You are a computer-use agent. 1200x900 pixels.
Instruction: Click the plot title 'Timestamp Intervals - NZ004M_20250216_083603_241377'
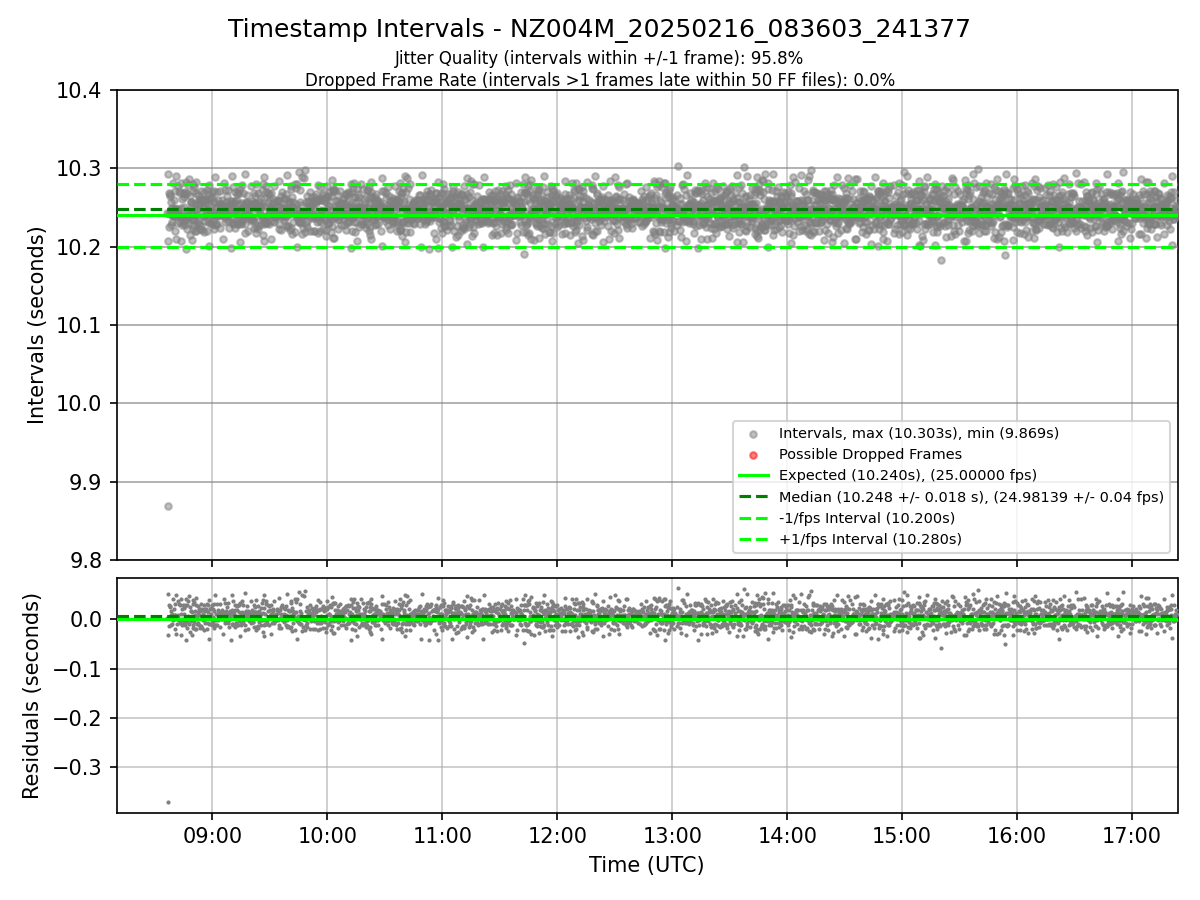click(x=599, y=29)
